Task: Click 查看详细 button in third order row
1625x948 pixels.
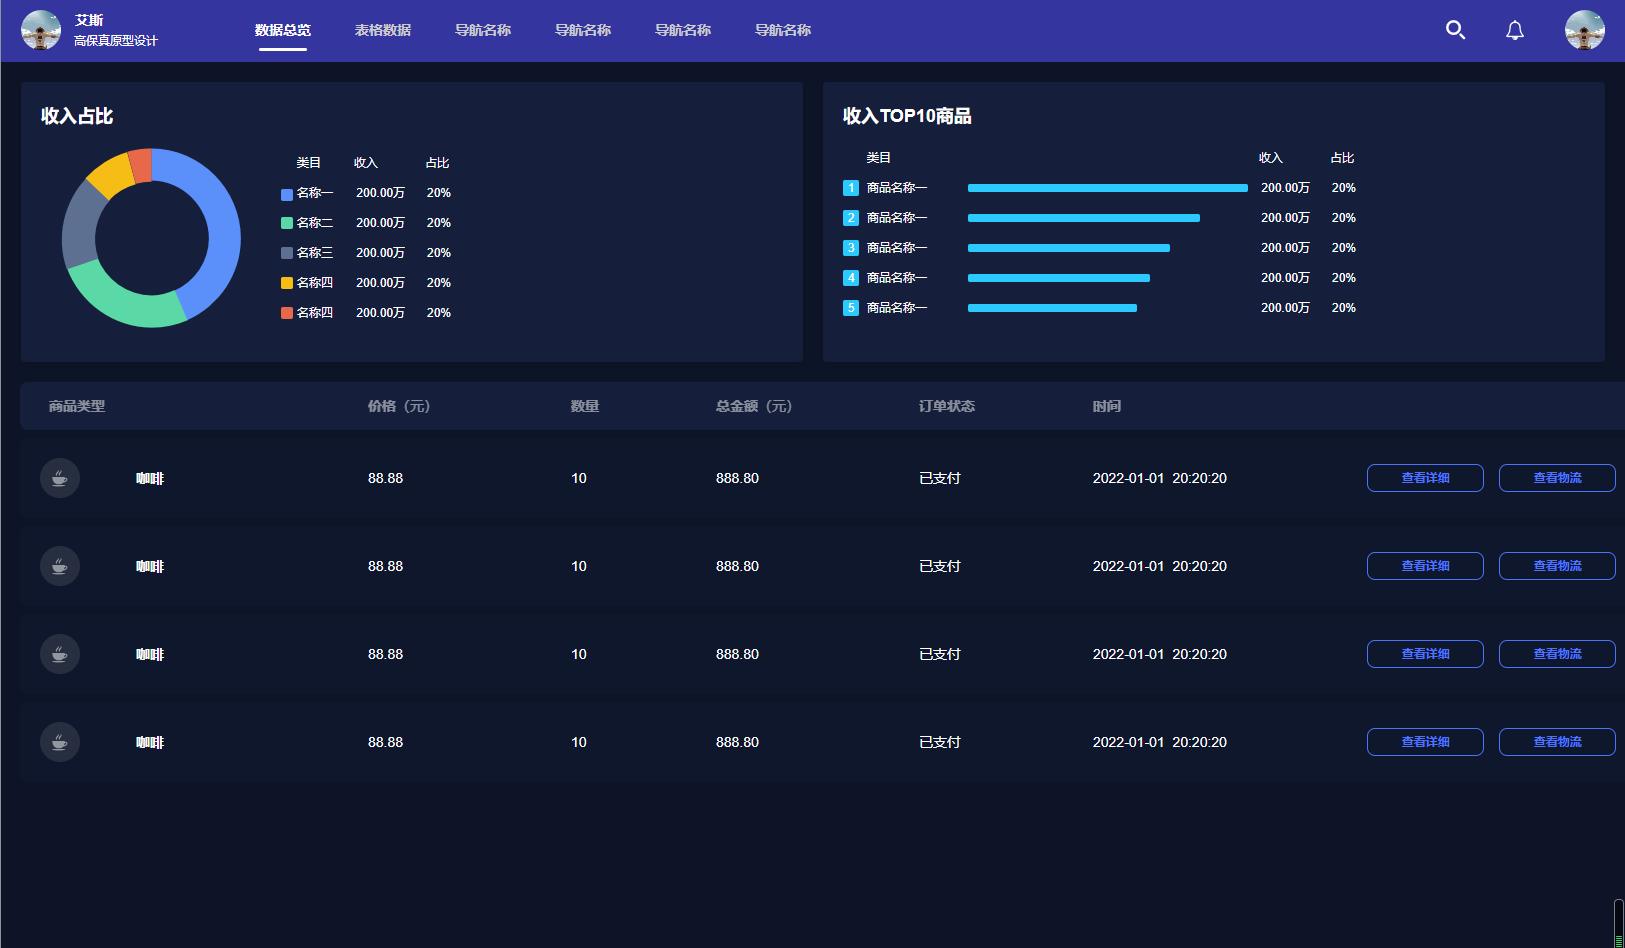Action: tap(1425, 654)
